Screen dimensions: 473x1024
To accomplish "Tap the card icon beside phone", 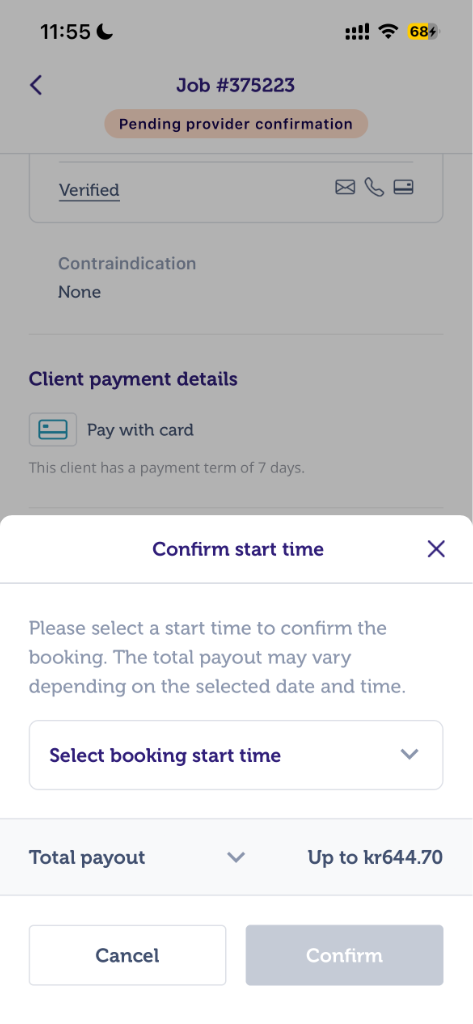I will pos(403,188).
